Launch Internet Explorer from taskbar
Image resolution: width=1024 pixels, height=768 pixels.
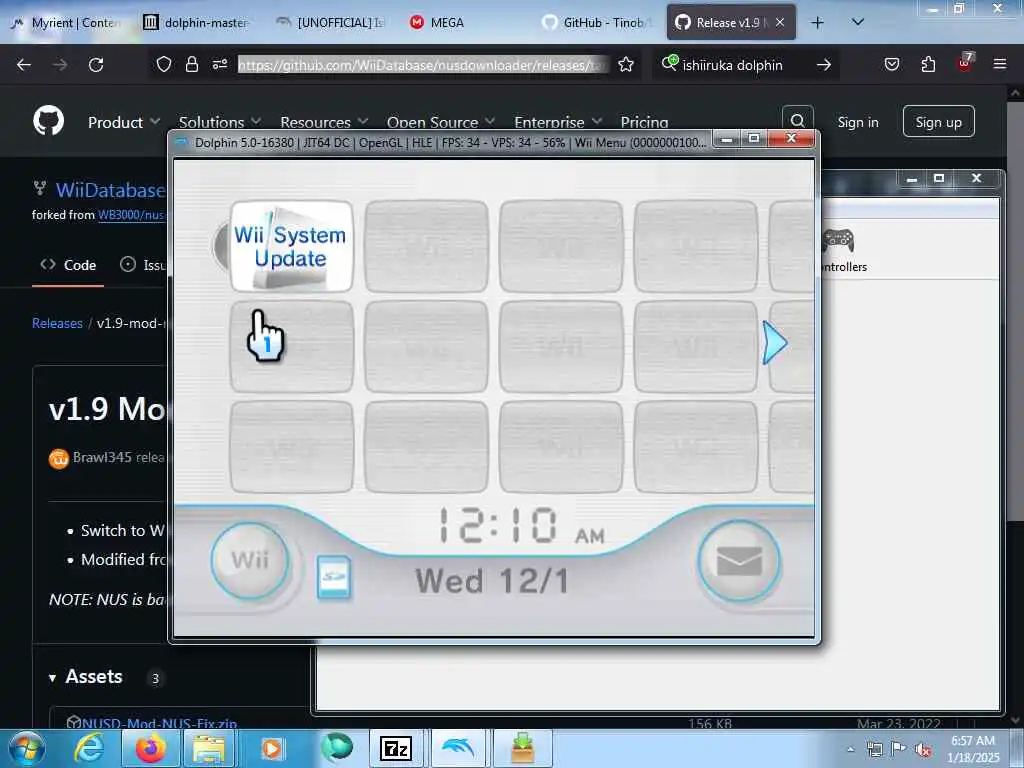pos(89,748)
